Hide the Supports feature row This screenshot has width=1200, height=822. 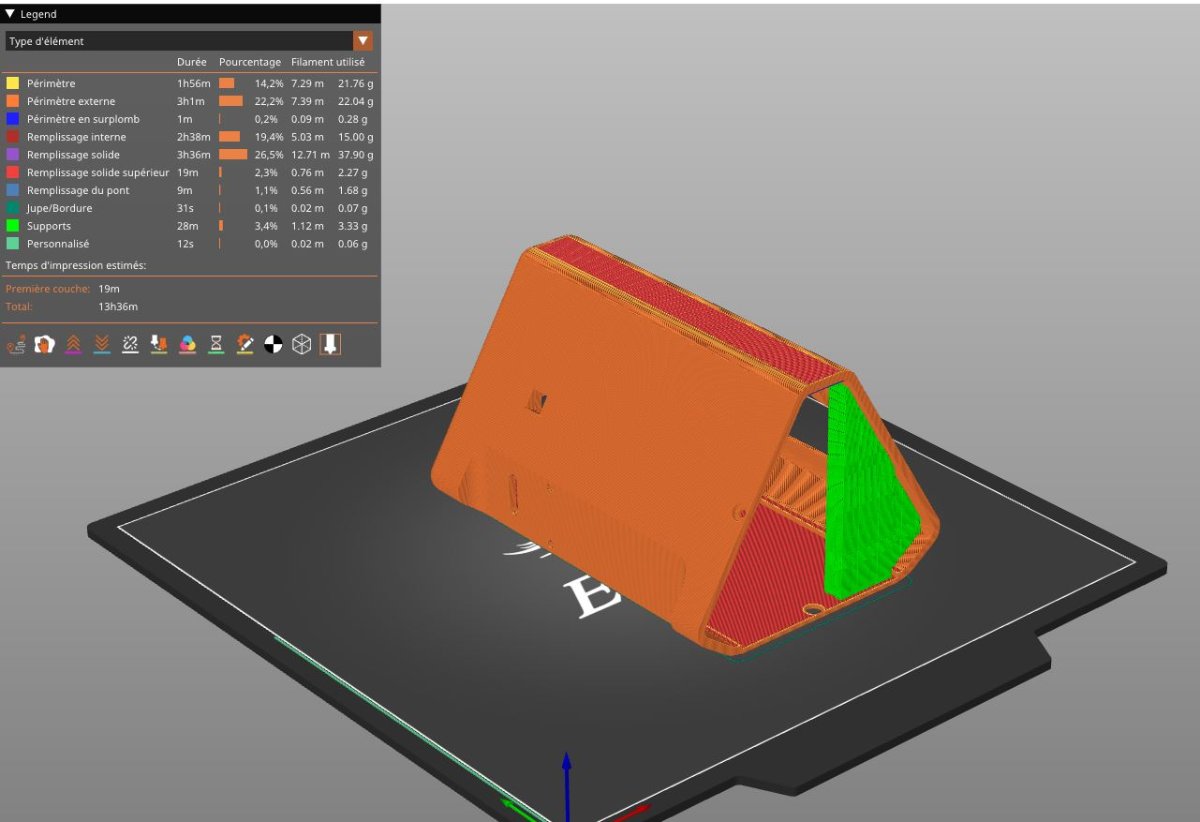click(190, 226)
